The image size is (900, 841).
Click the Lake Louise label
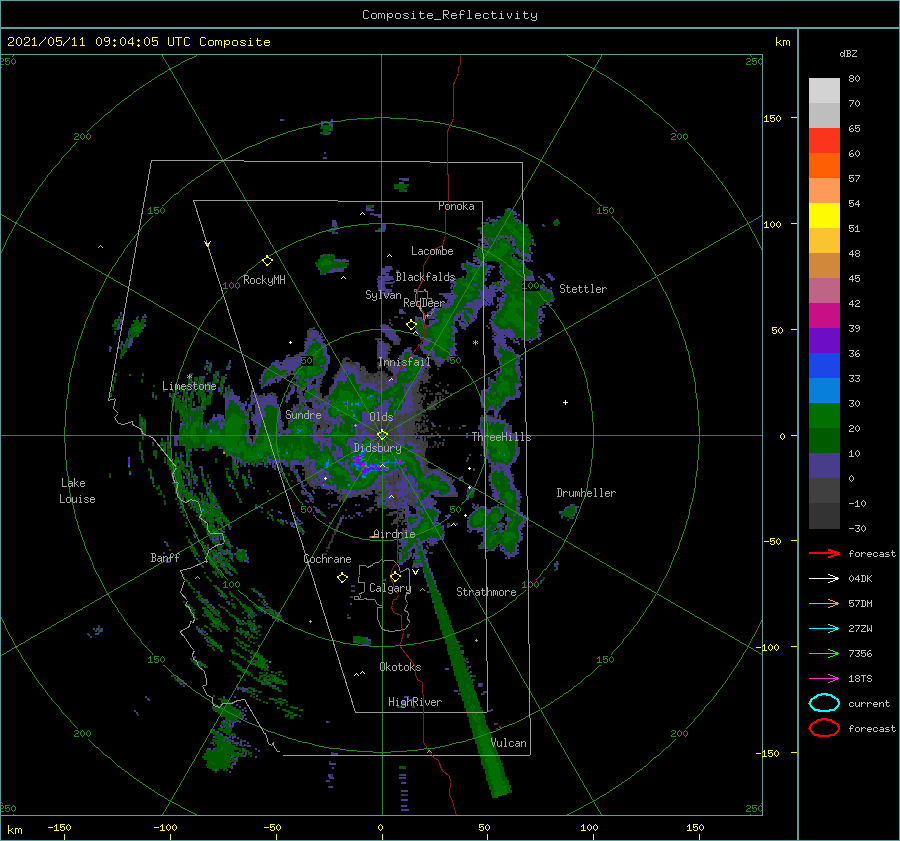click(x=77, y=491)
